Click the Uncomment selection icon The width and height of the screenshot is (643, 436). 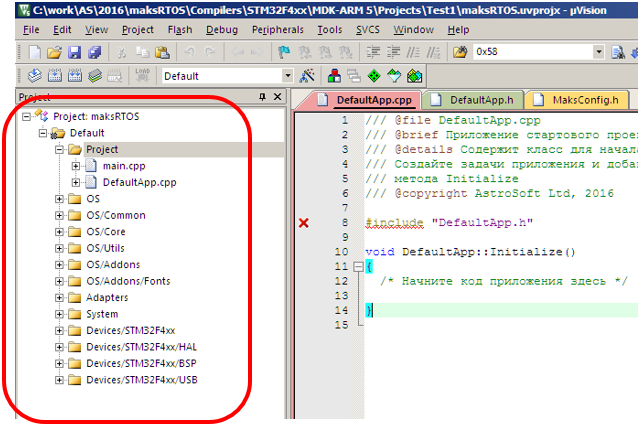coord(433,52)
